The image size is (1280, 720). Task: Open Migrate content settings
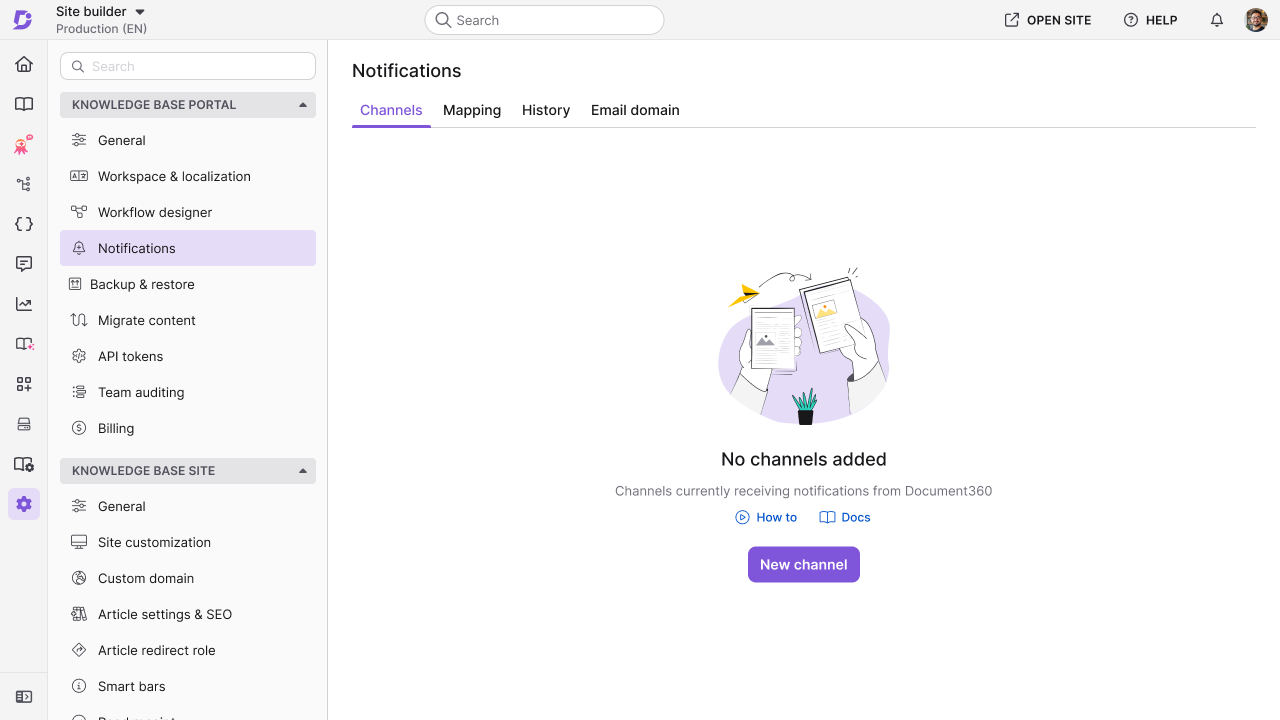pos(188,320)
